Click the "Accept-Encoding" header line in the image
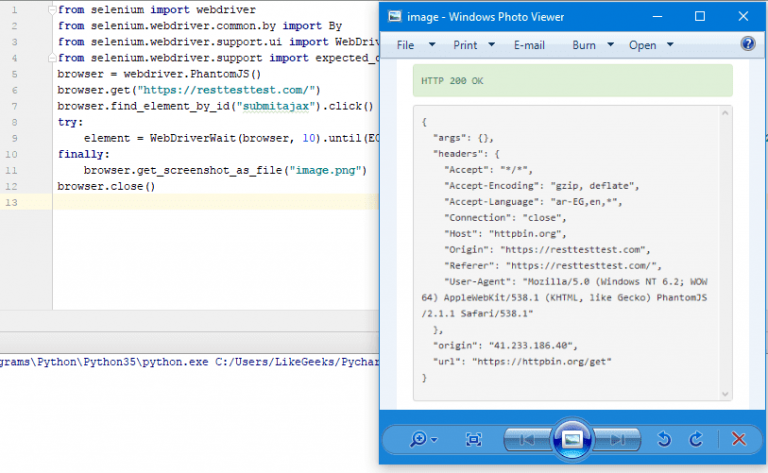The height and width of the screenshot is (473, 768). pos(541,186)
